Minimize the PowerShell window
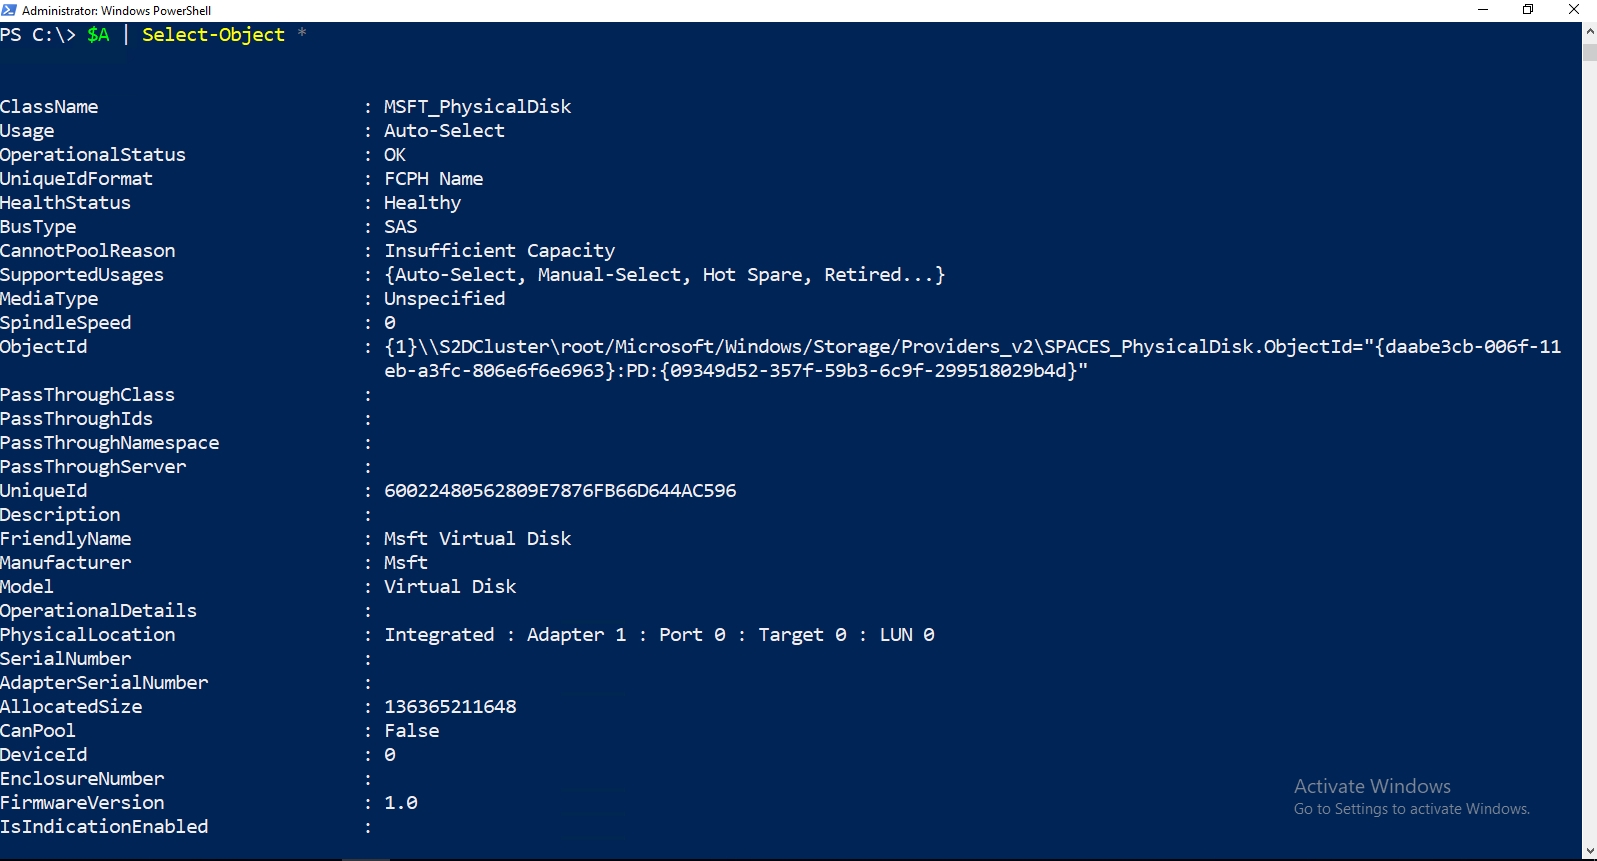 click(x=1483, y=10)
